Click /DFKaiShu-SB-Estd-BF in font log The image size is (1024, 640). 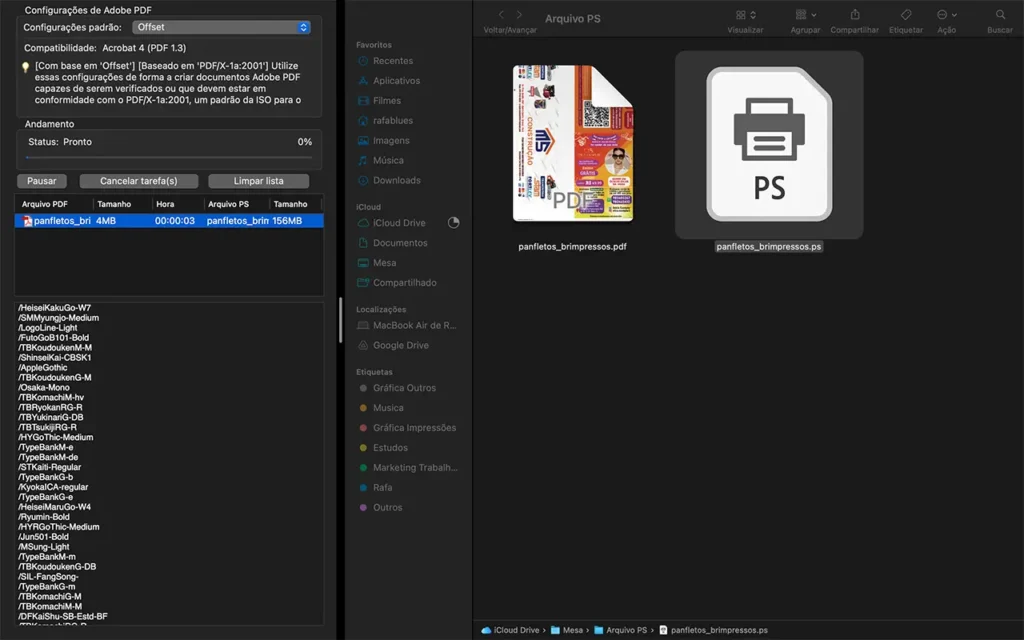tap(63, 616)
